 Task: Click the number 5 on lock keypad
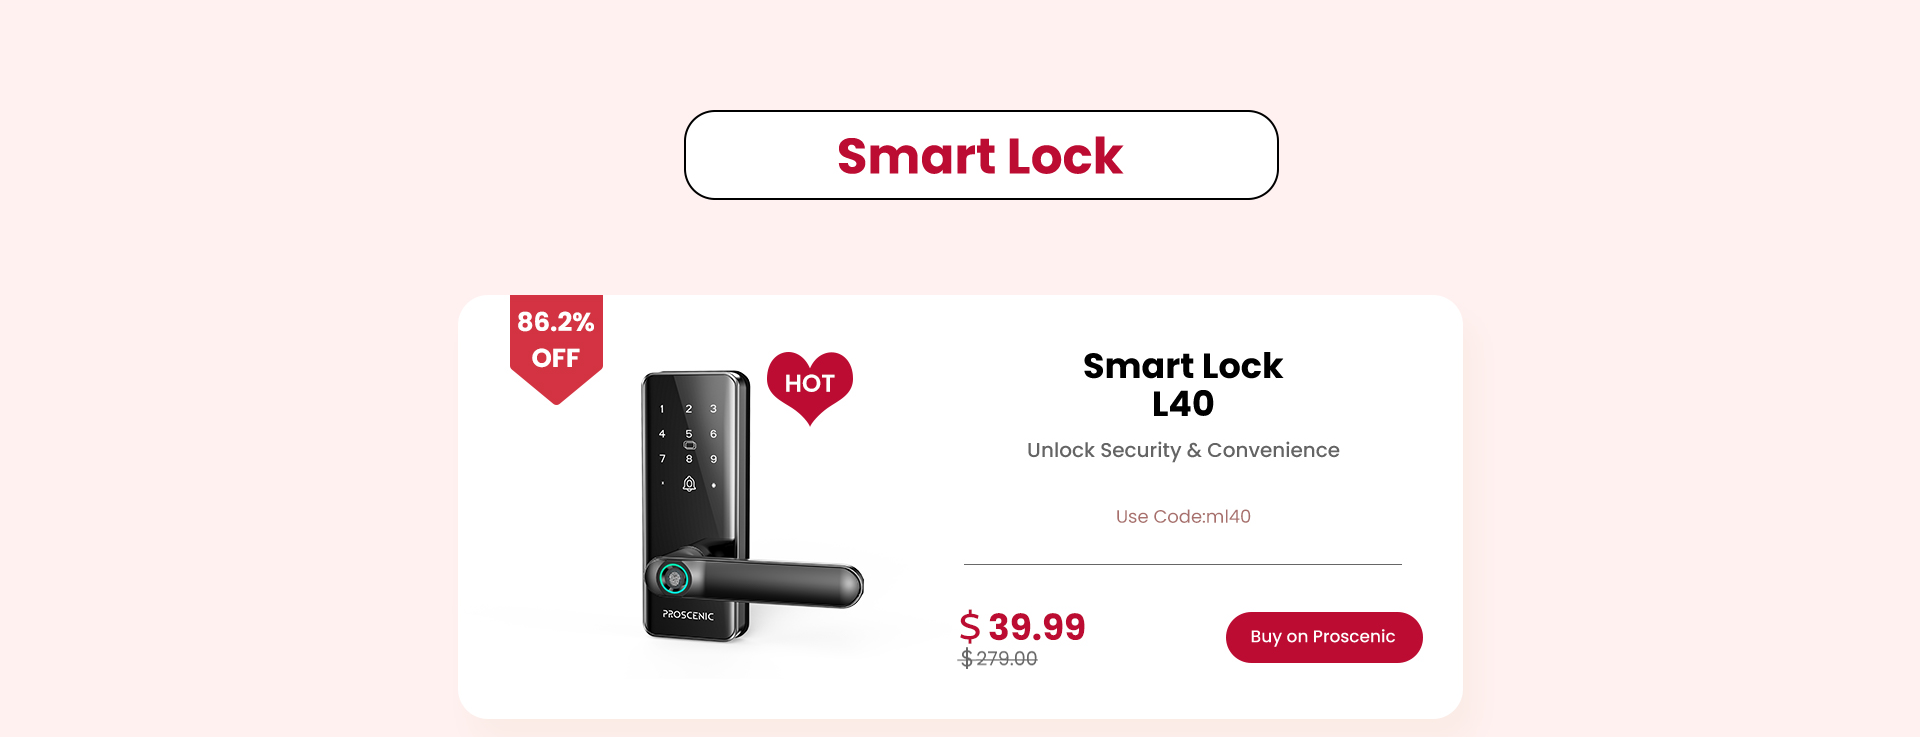pyautogui.click(x=688, y=434)
